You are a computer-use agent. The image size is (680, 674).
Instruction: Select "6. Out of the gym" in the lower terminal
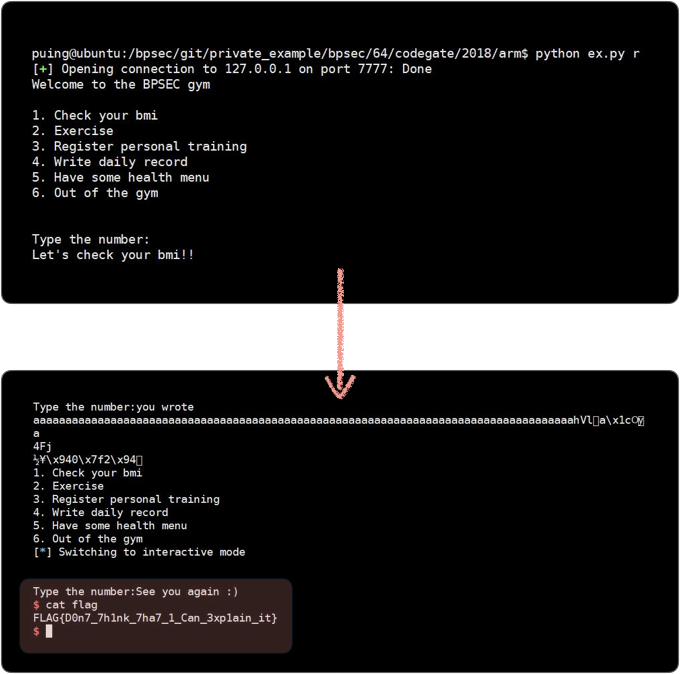(87, 539)
